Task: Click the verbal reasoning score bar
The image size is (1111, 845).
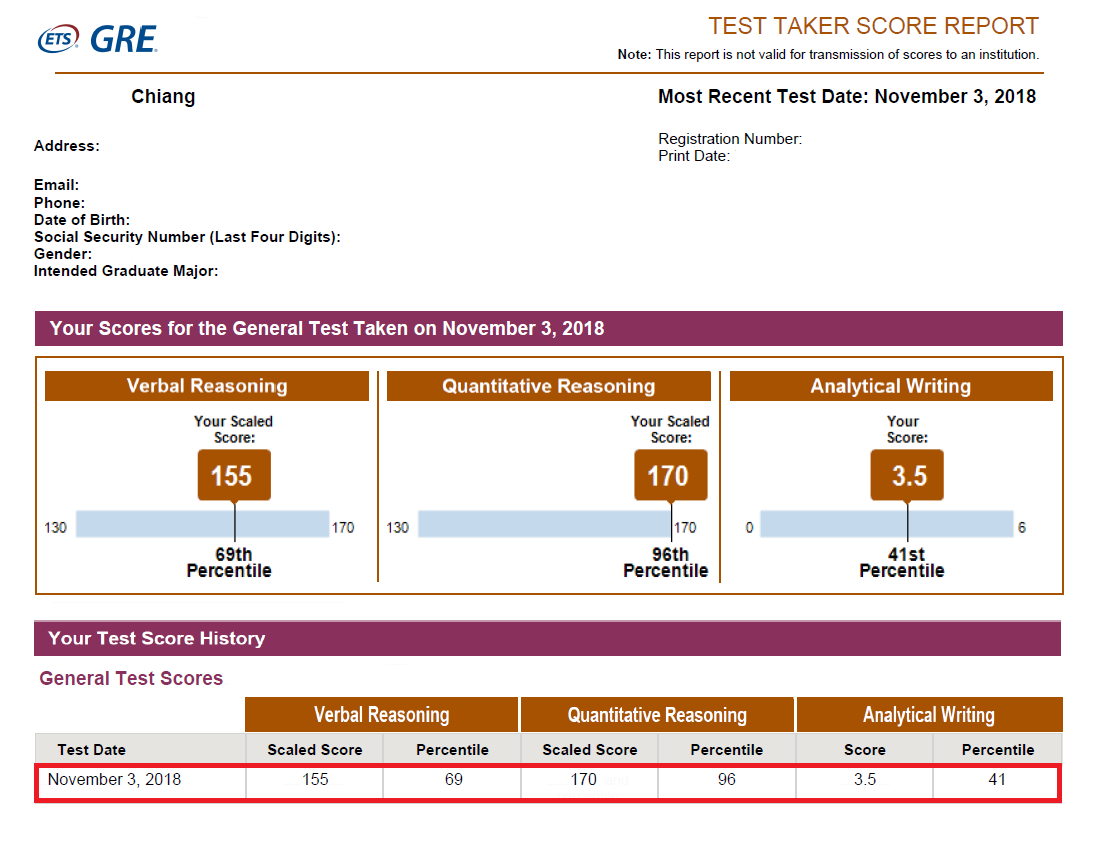Action: (203, 524)
